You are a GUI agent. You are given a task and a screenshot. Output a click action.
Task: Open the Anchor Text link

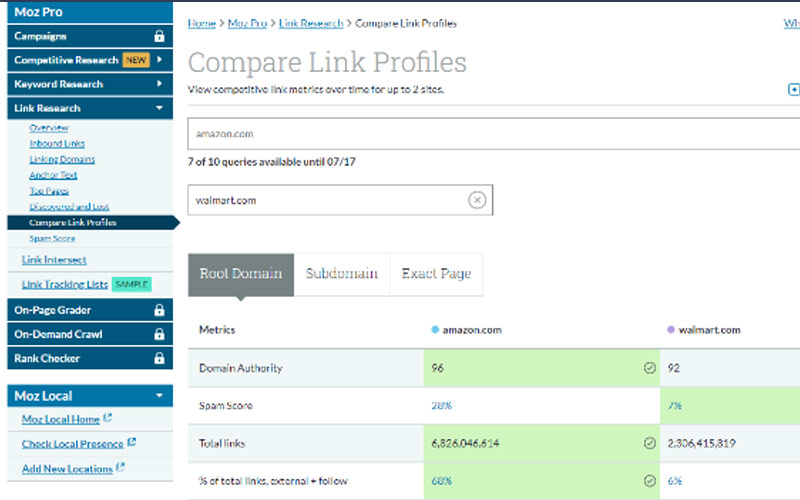pos(53,175)
